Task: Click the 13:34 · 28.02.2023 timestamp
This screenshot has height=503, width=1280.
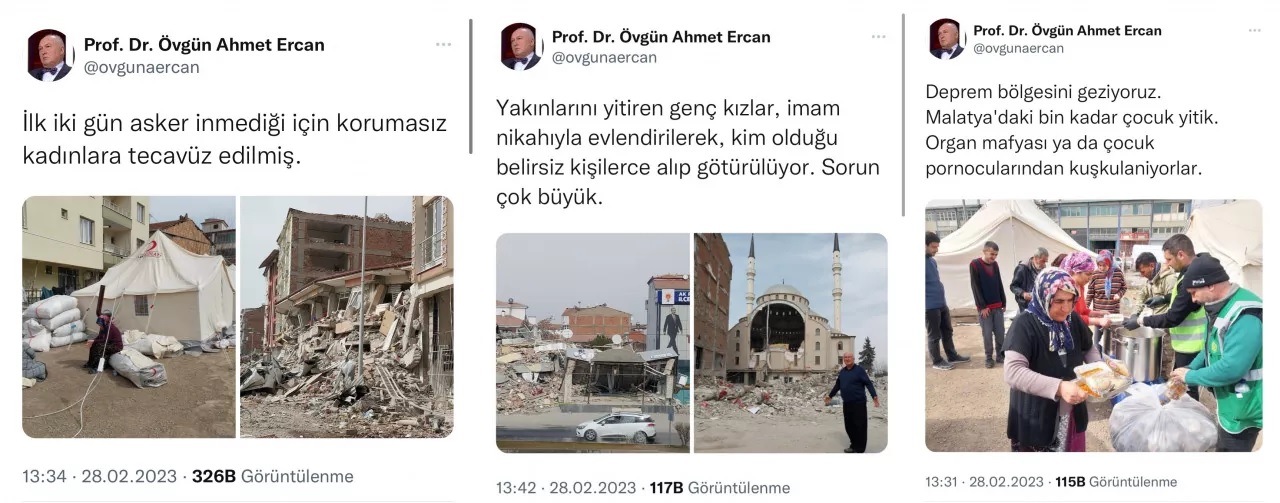Action: [x=99, y=476]
